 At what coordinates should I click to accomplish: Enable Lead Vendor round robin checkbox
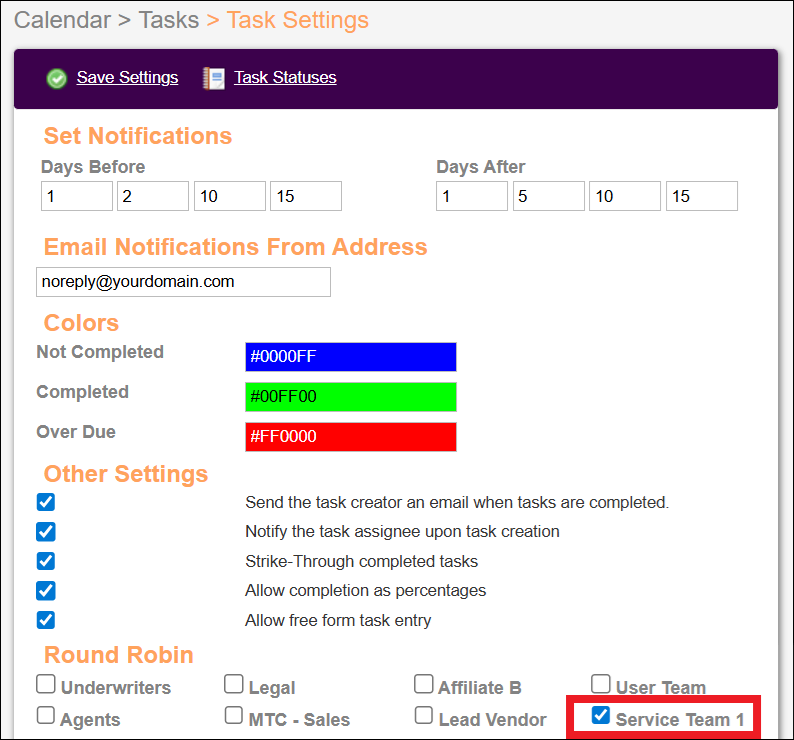pos(423,716)
